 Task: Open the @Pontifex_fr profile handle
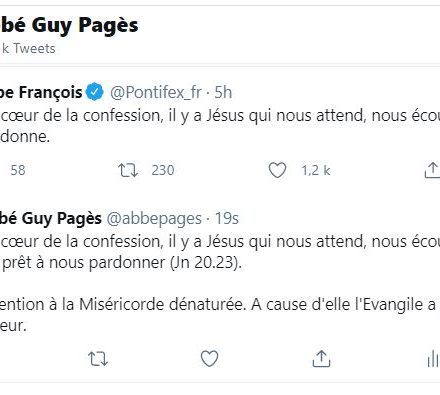click(156, 92)
